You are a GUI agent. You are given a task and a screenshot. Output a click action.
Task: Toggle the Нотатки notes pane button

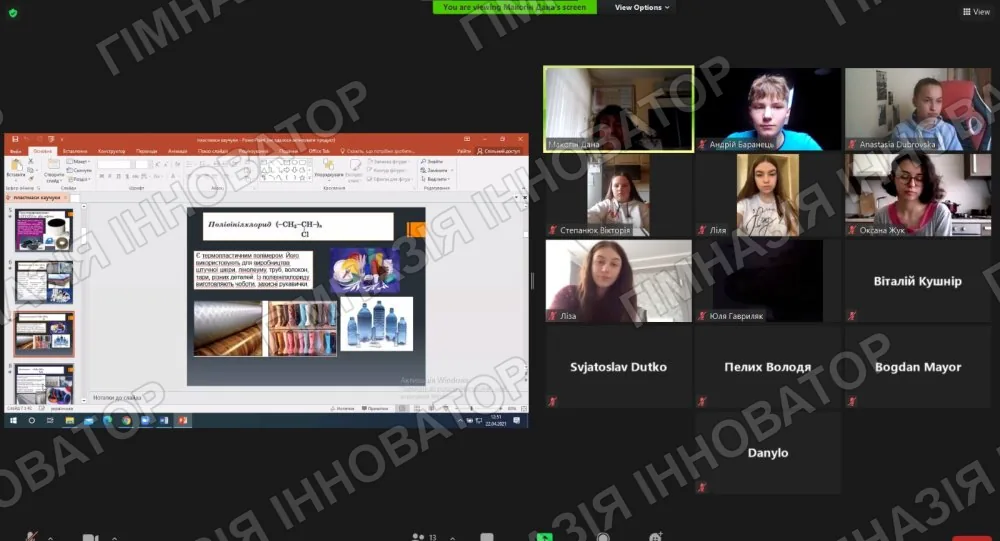pyautogui.click(x=344, y=408)
